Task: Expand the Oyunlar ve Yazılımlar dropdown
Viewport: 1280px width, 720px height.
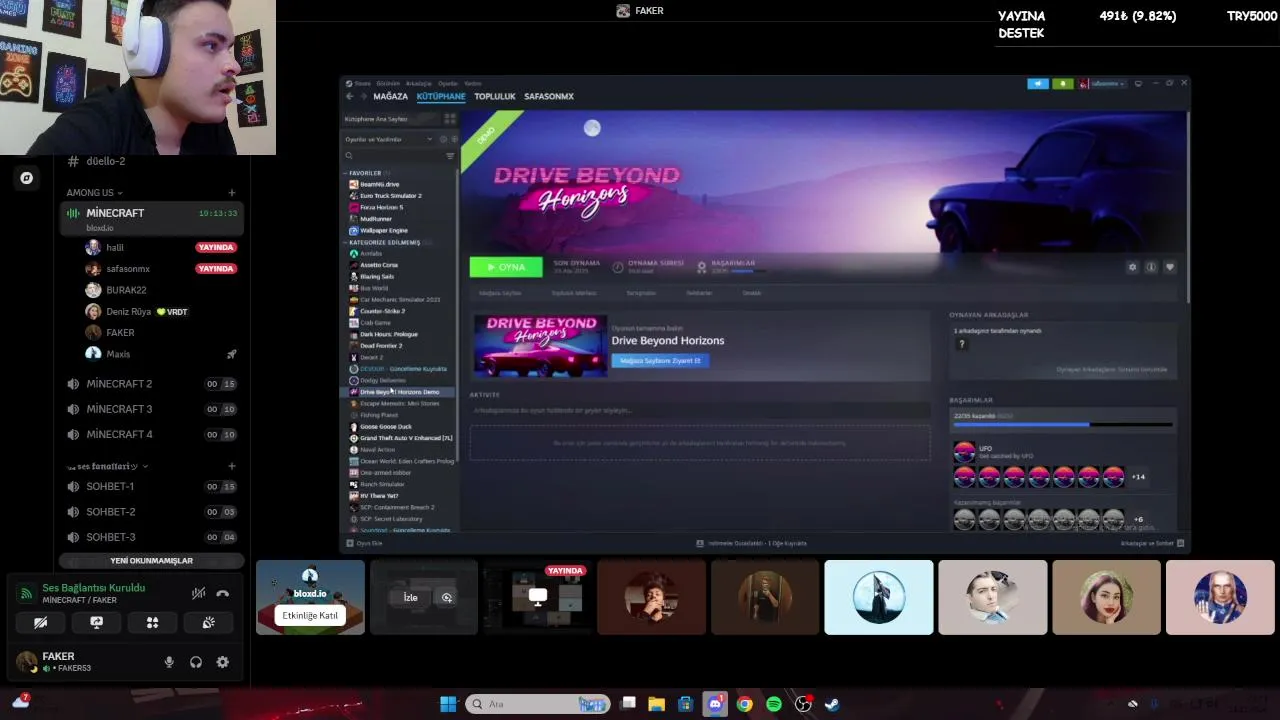Action: 389,139
